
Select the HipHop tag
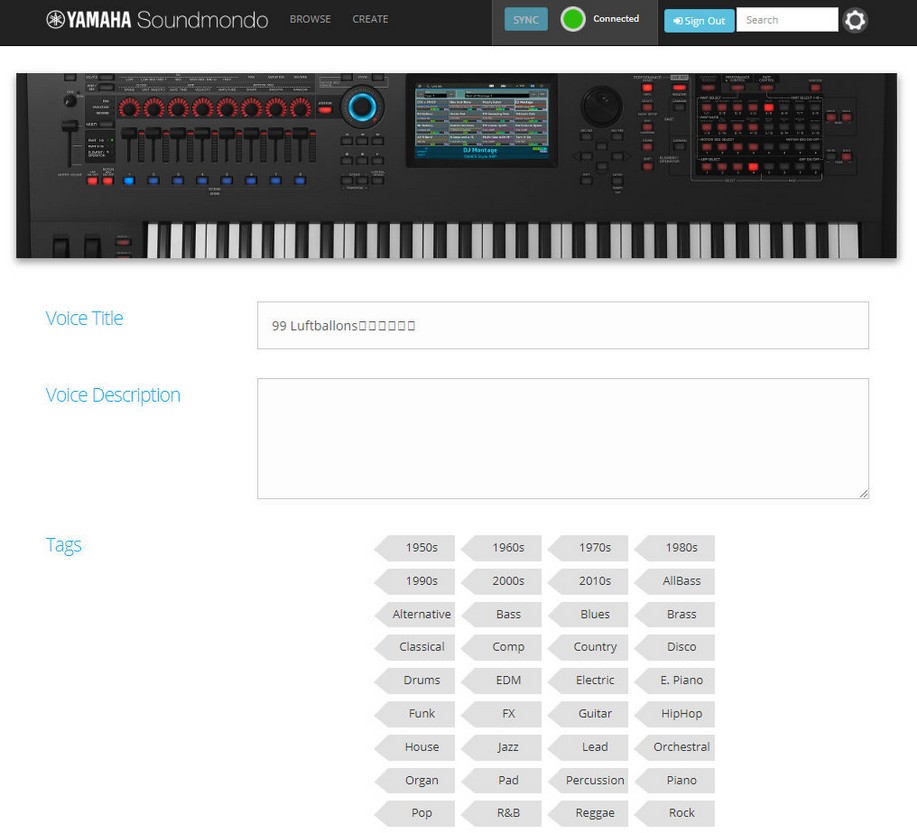coord(681,714)
